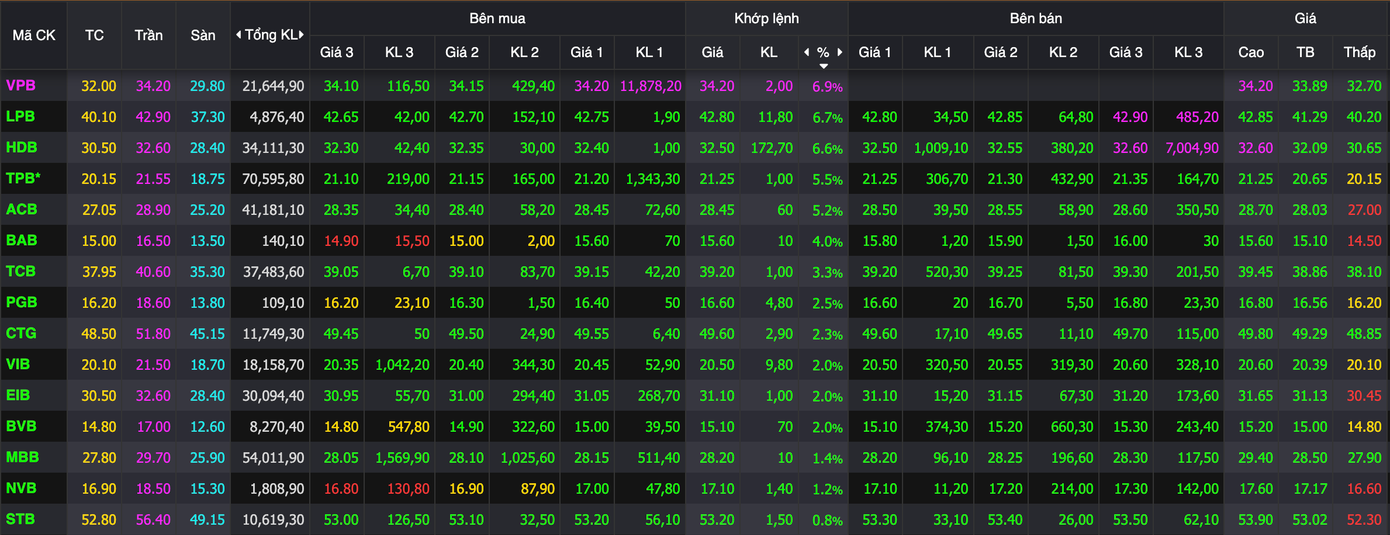Sort by Mã CK column header
Image resolution: width=1390 pixels, height=535 pixels.
point(33,35)
